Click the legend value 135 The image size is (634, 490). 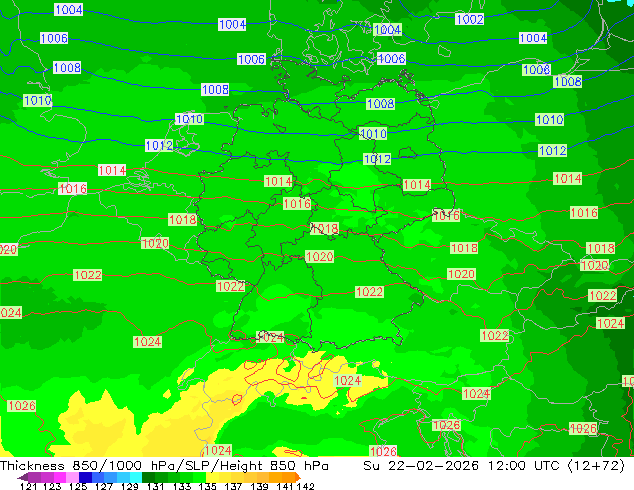pos(207,486)
